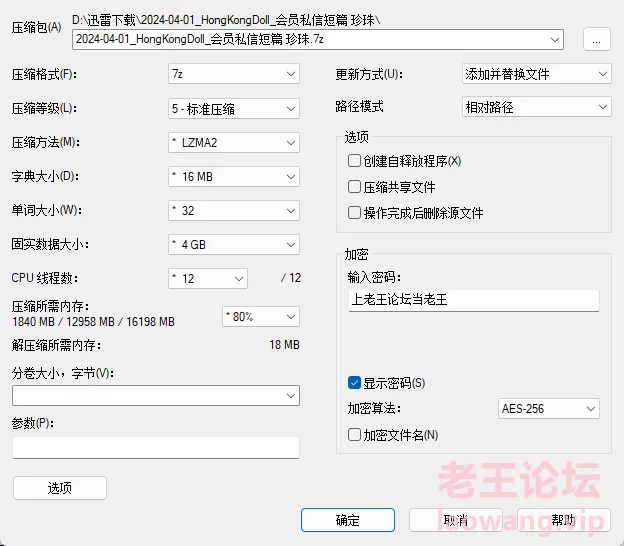Open the 压缩格式 7z dropdown
The height and width of the screenshot is (546, 624).
pos(234,74)
